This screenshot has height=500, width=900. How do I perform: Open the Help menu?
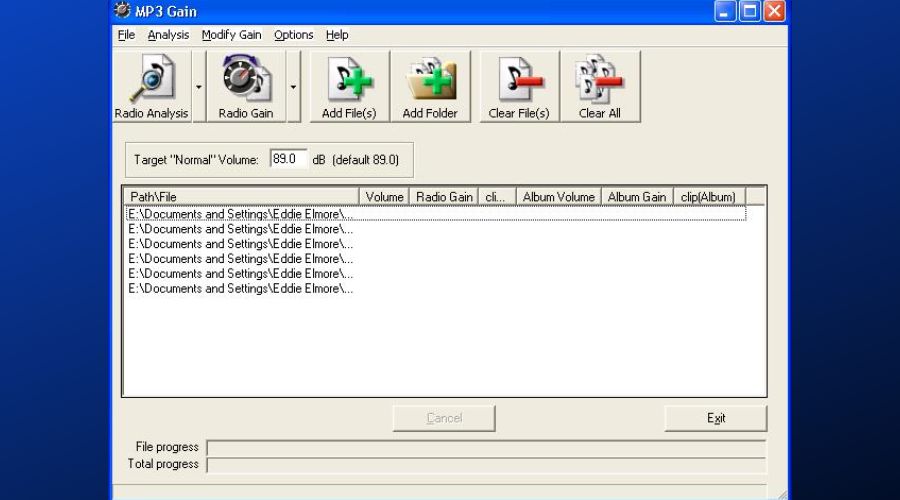tap(337, 35)
